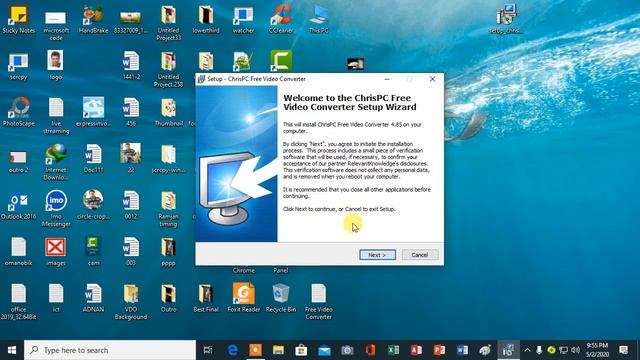Open Outlook 2016 desktop shortcut

point(18,205)
